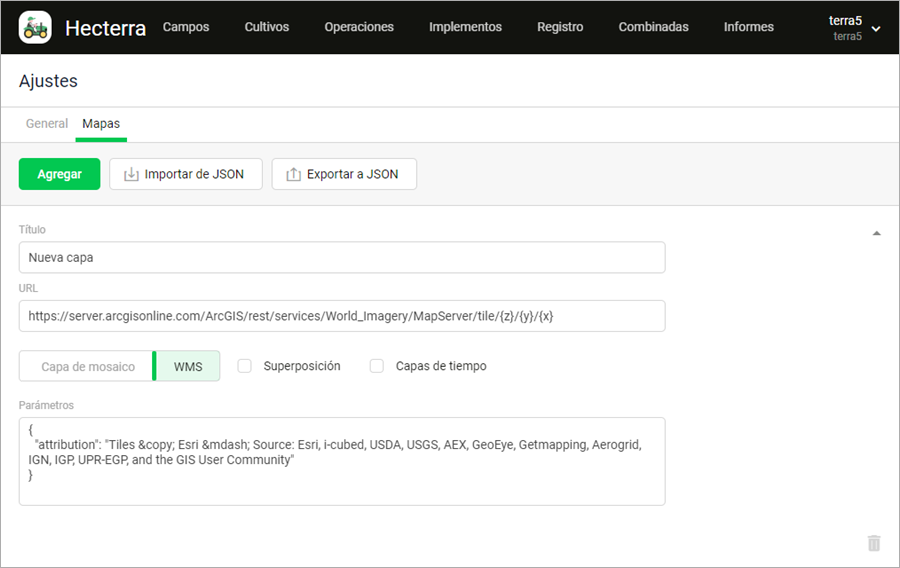The height and width of the screenshot is (568, 900).
Task: Click into the URL text field
Action: pos(341,316)
